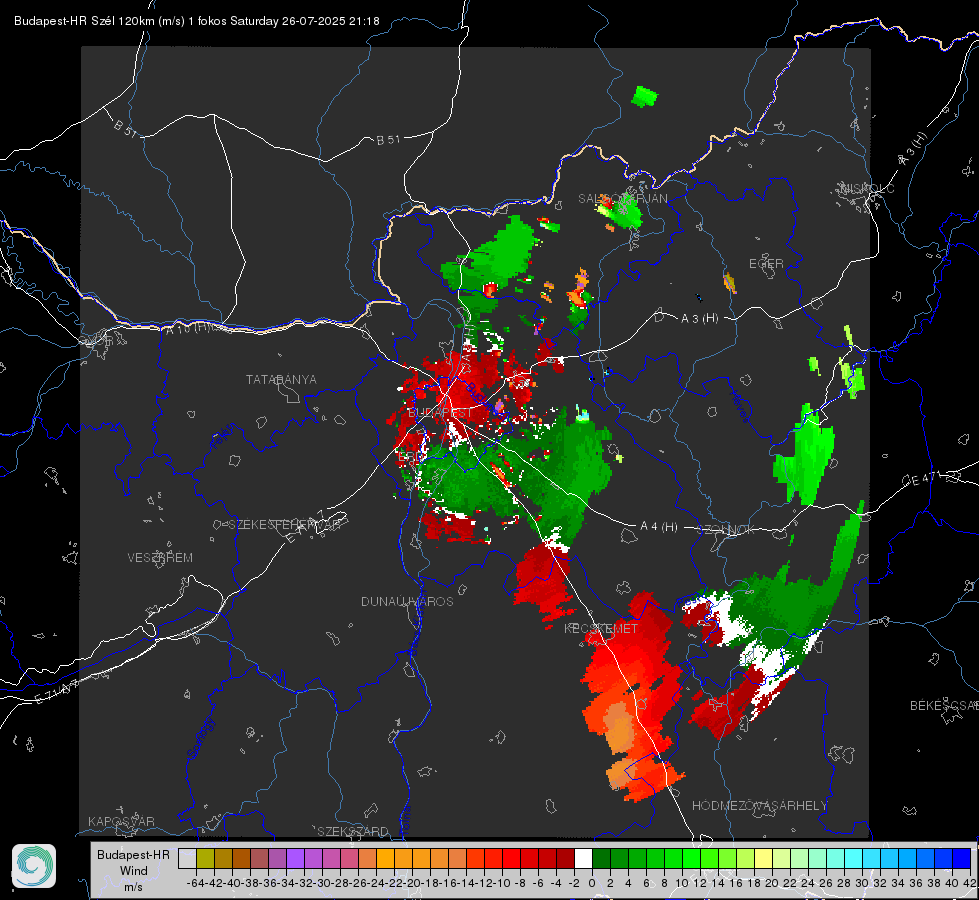Select the SZEKSZARD city label
Screen dimensions: 979x900
pyautogui.click(x=353, y=831)
